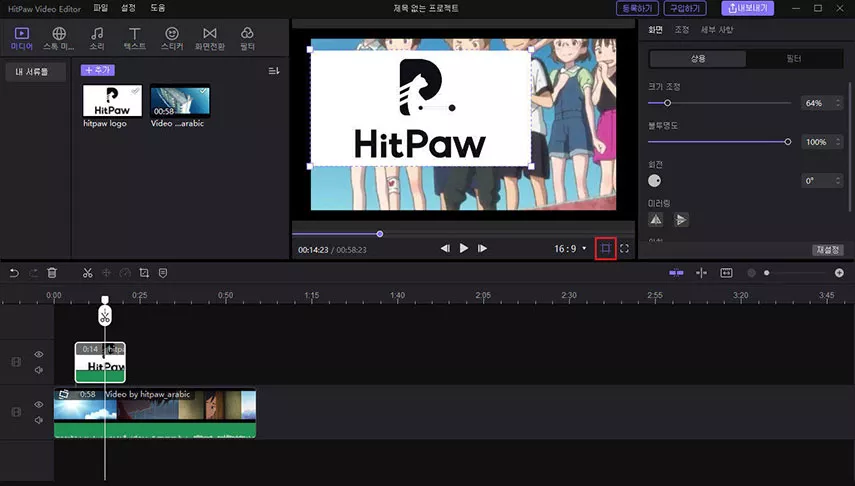Click the freeze icon after the scissors
Screen dimensions: 855x486
[106, 273]
